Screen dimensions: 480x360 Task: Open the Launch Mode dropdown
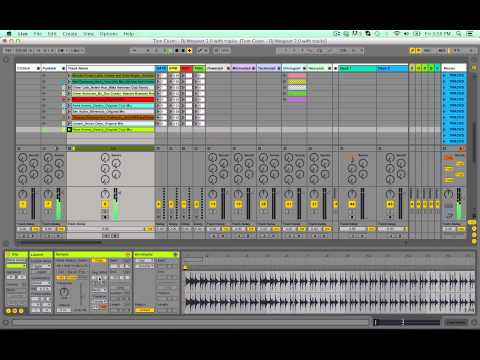pyautogui.click(x=41, y=266)
